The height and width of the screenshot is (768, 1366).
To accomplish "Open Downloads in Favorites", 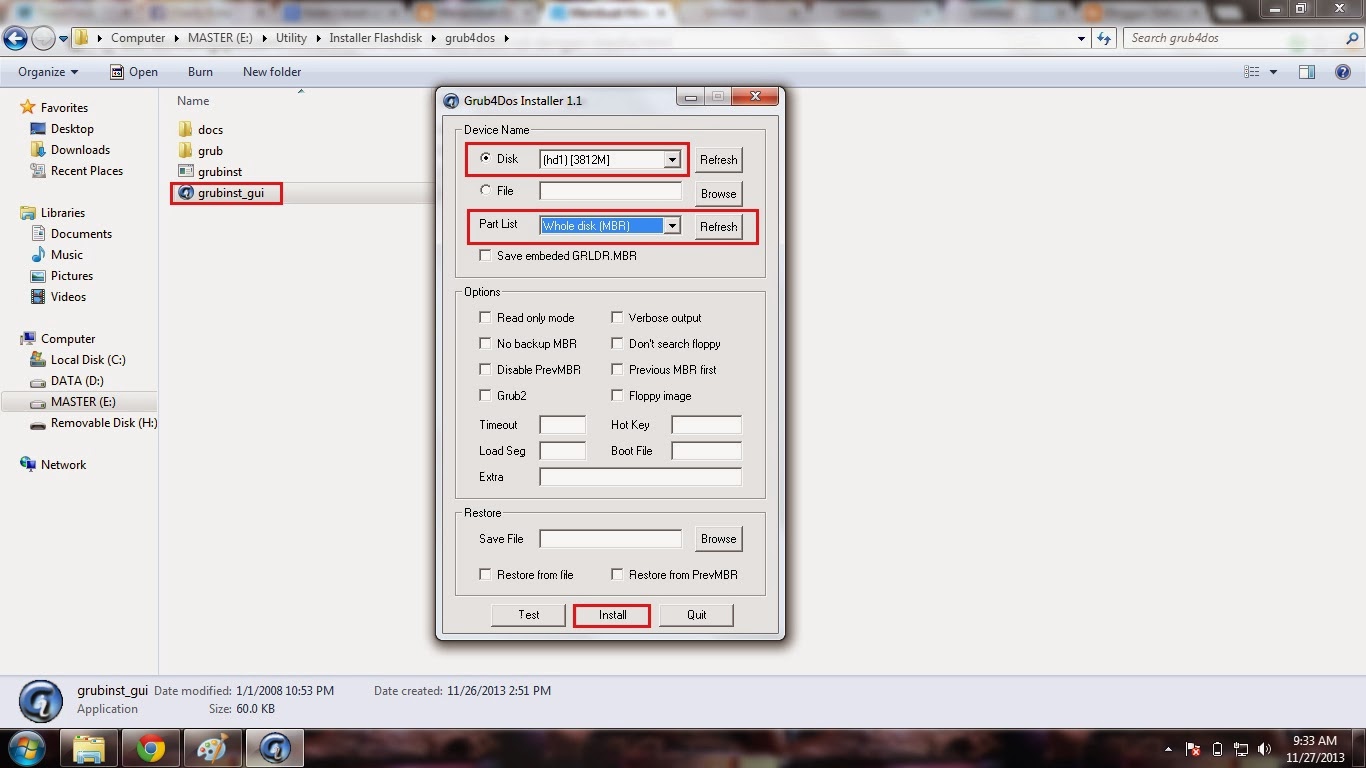I will pyautogui.click(x=80, y=150).
